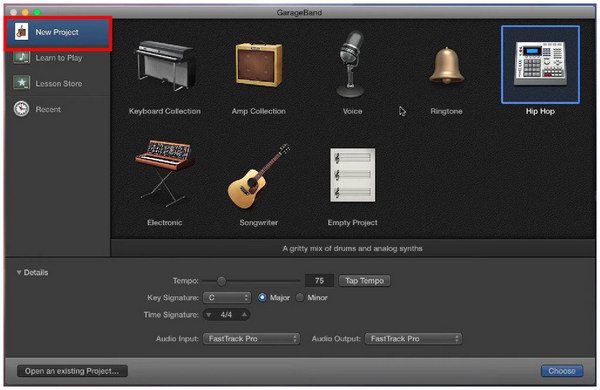Image resolution: width=600 pixels, height=390 pixels.
Task: Switch to Learn to Play section
Action: click(x=58, y=58)
